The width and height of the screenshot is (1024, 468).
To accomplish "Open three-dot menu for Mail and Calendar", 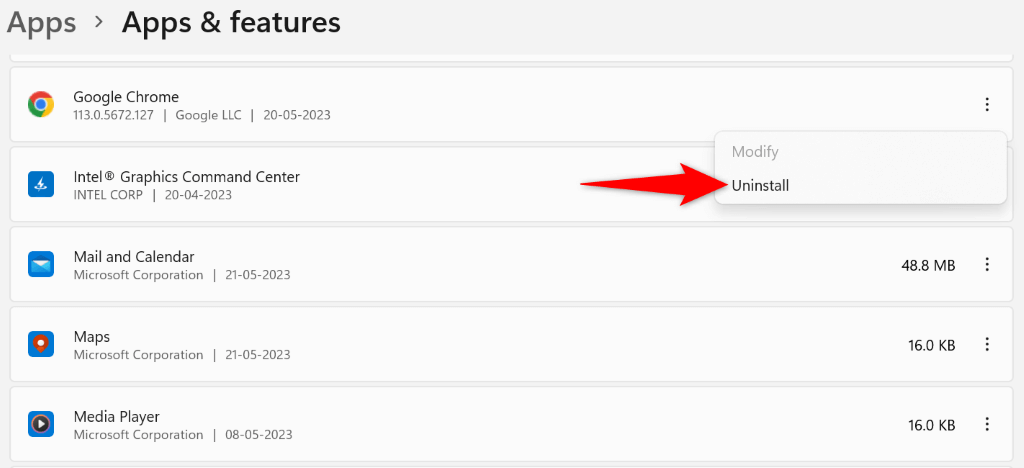I will point(987,264).
